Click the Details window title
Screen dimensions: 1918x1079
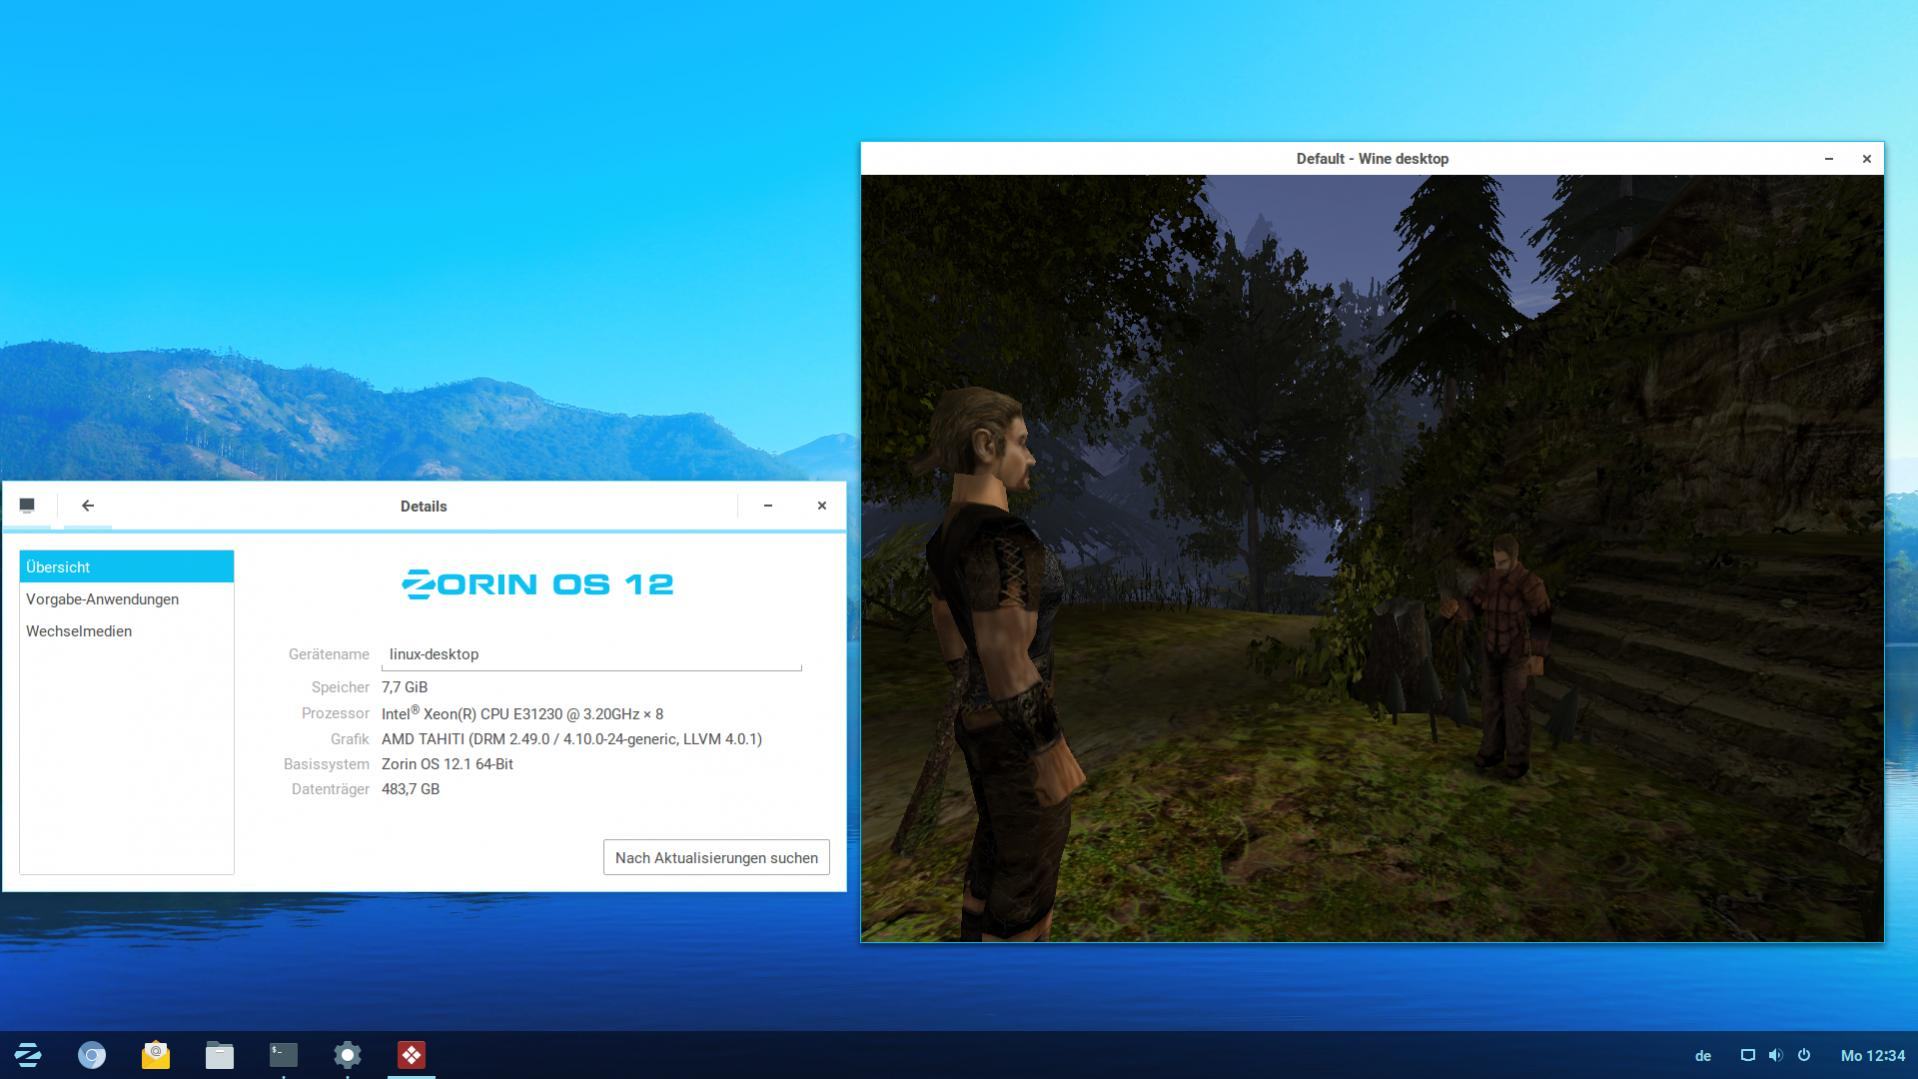point(423,506)
